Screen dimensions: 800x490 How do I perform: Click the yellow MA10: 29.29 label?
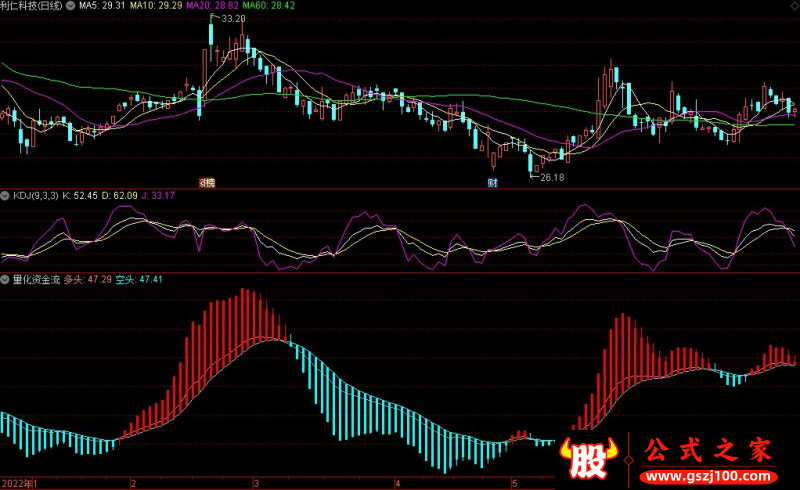[156, 6]
